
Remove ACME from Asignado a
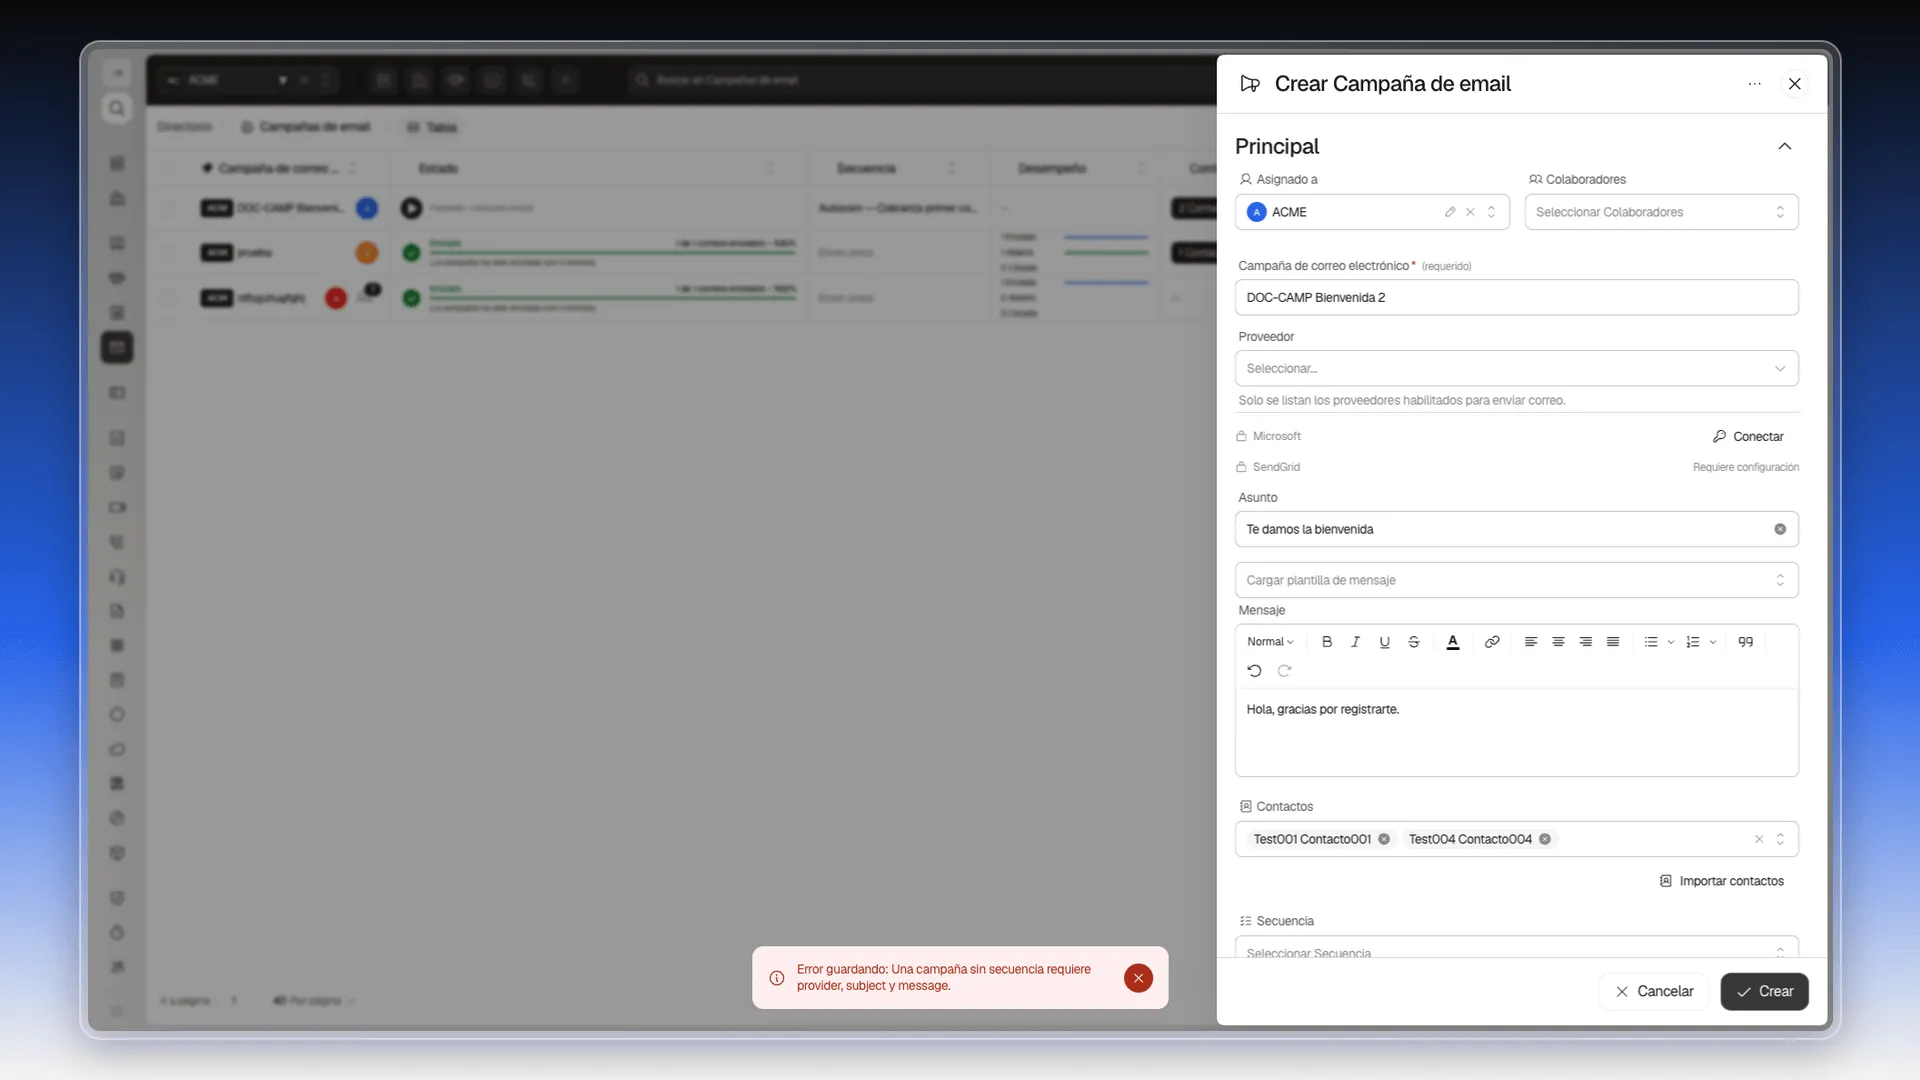(1470, 212)
